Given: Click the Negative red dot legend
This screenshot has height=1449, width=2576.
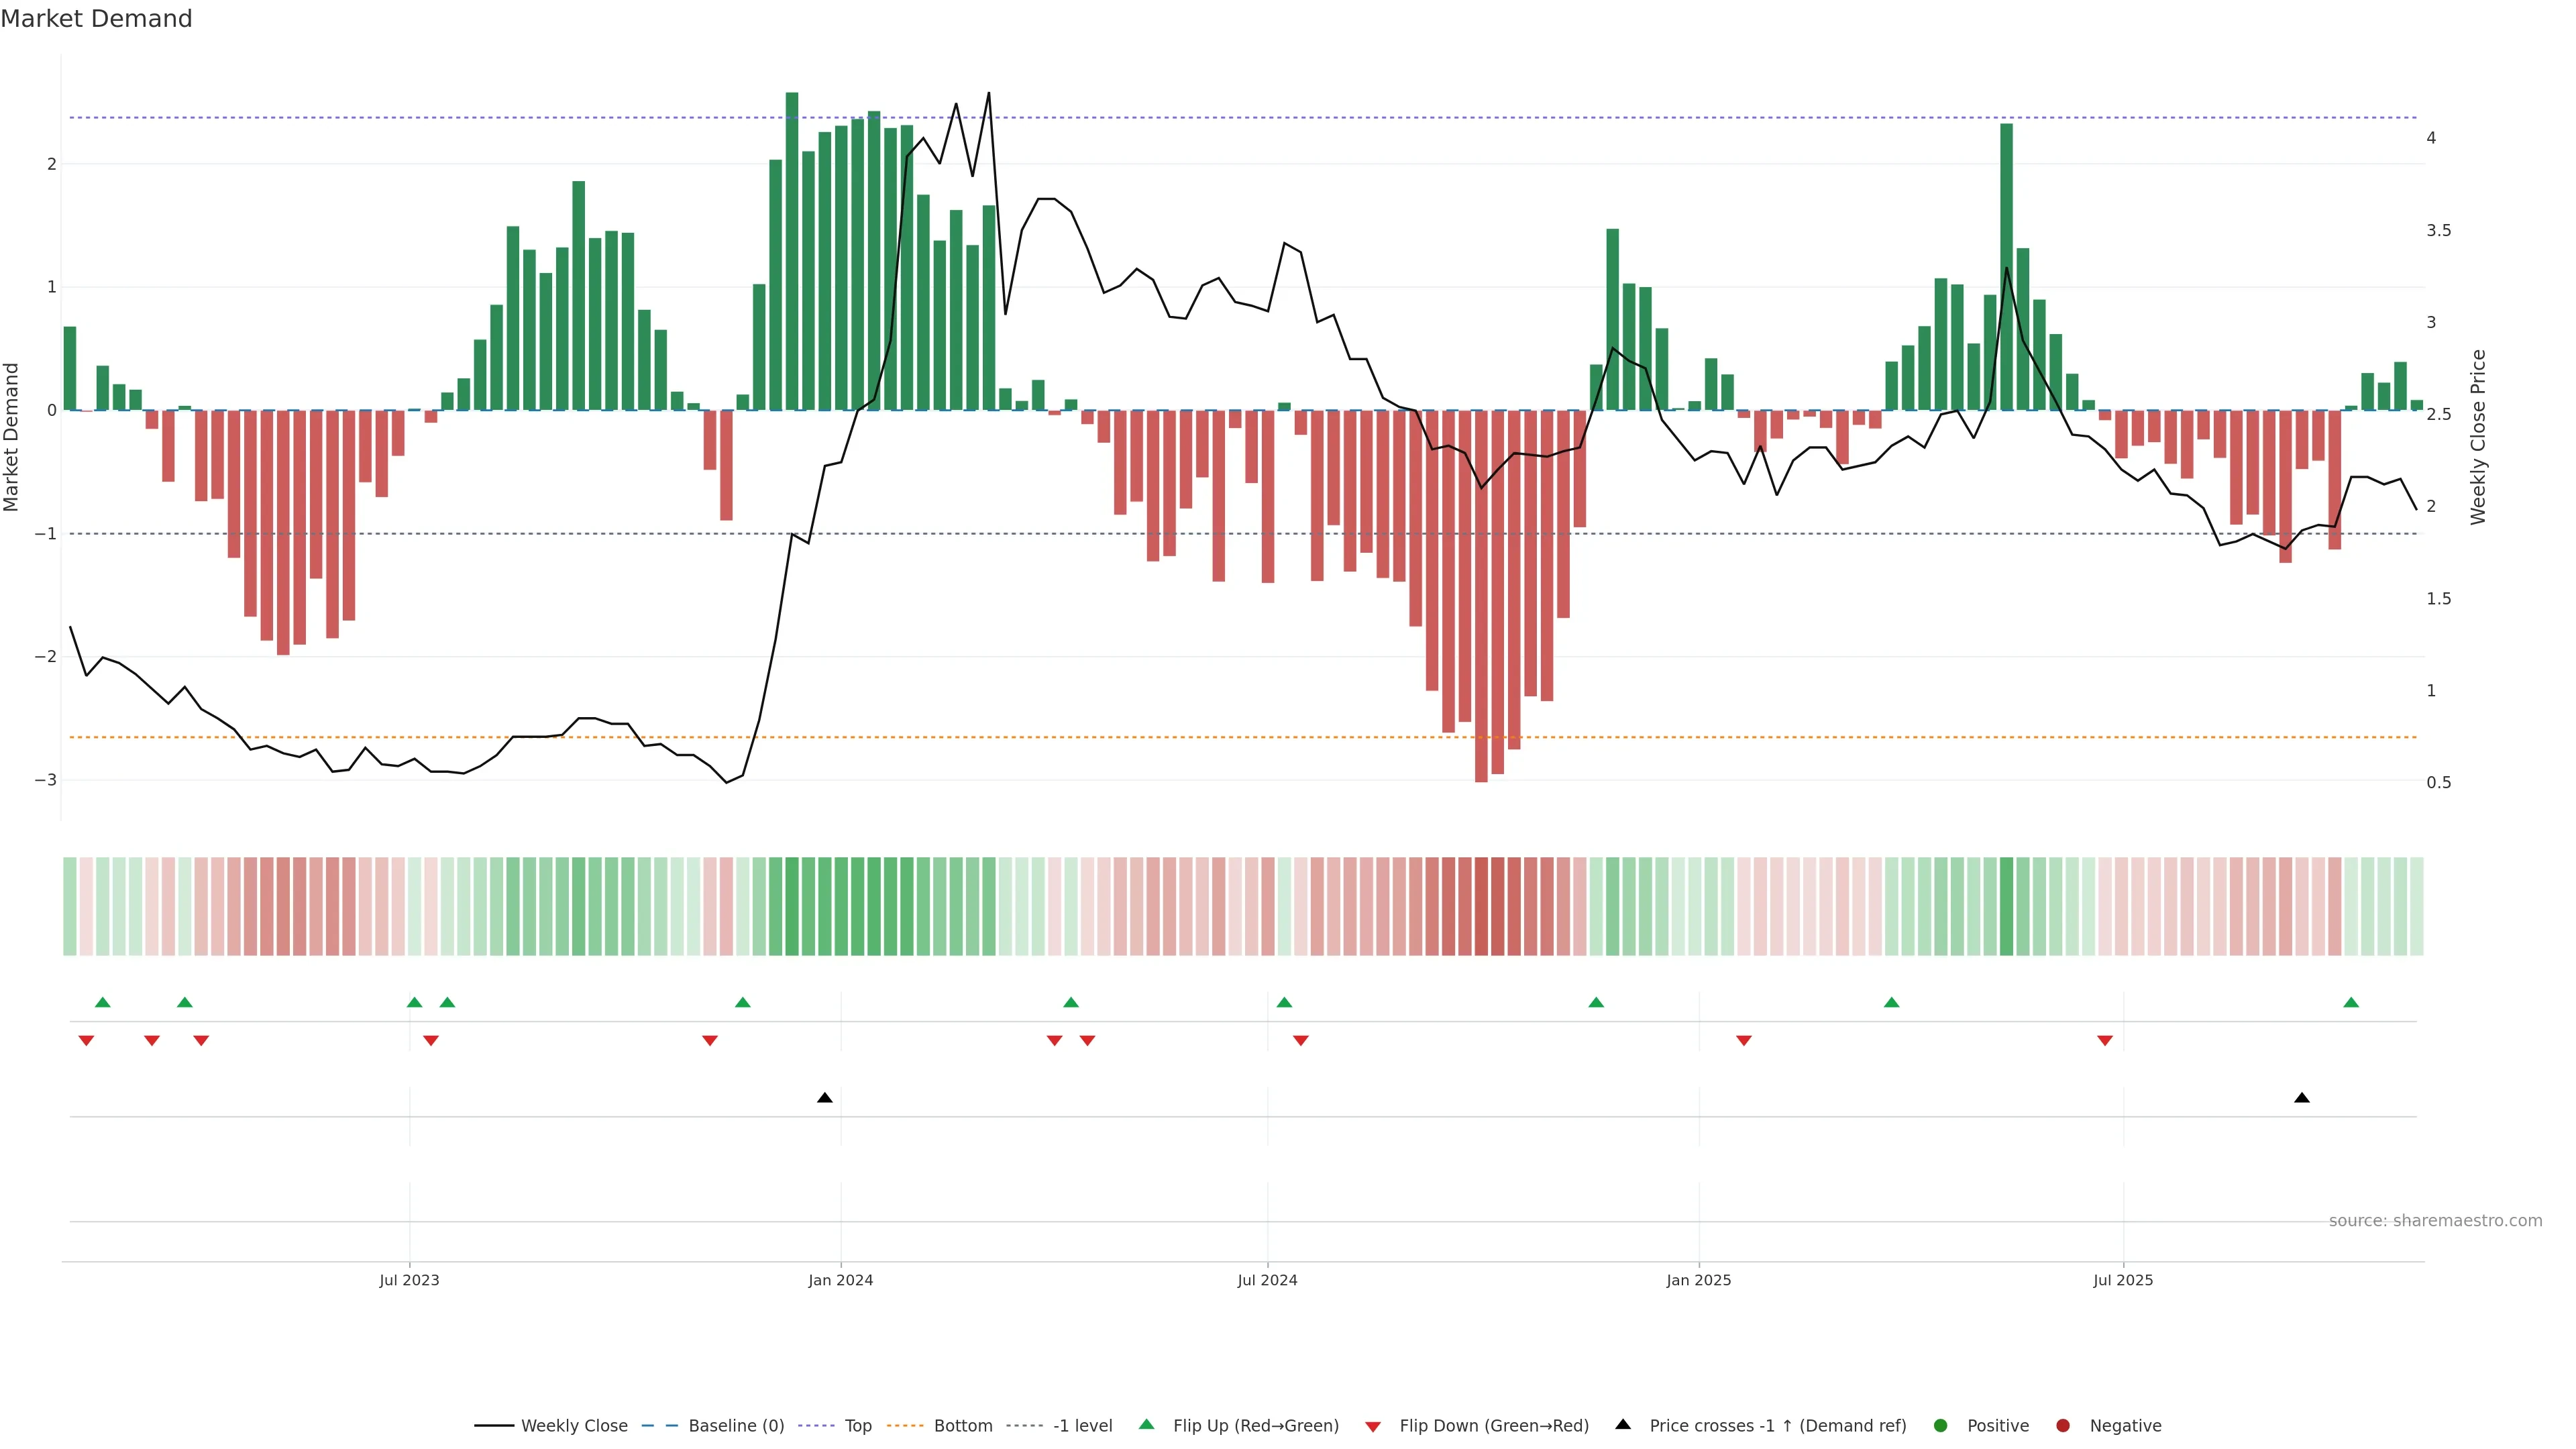Looking at the screenshot, I should pos(2063,1426).
